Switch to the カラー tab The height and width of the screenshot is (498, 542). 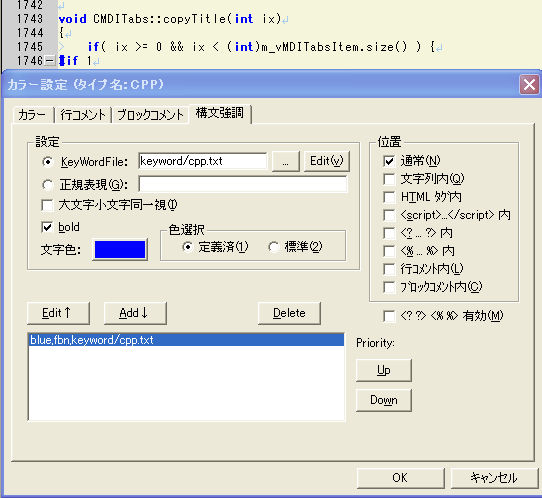pos(32,115)
